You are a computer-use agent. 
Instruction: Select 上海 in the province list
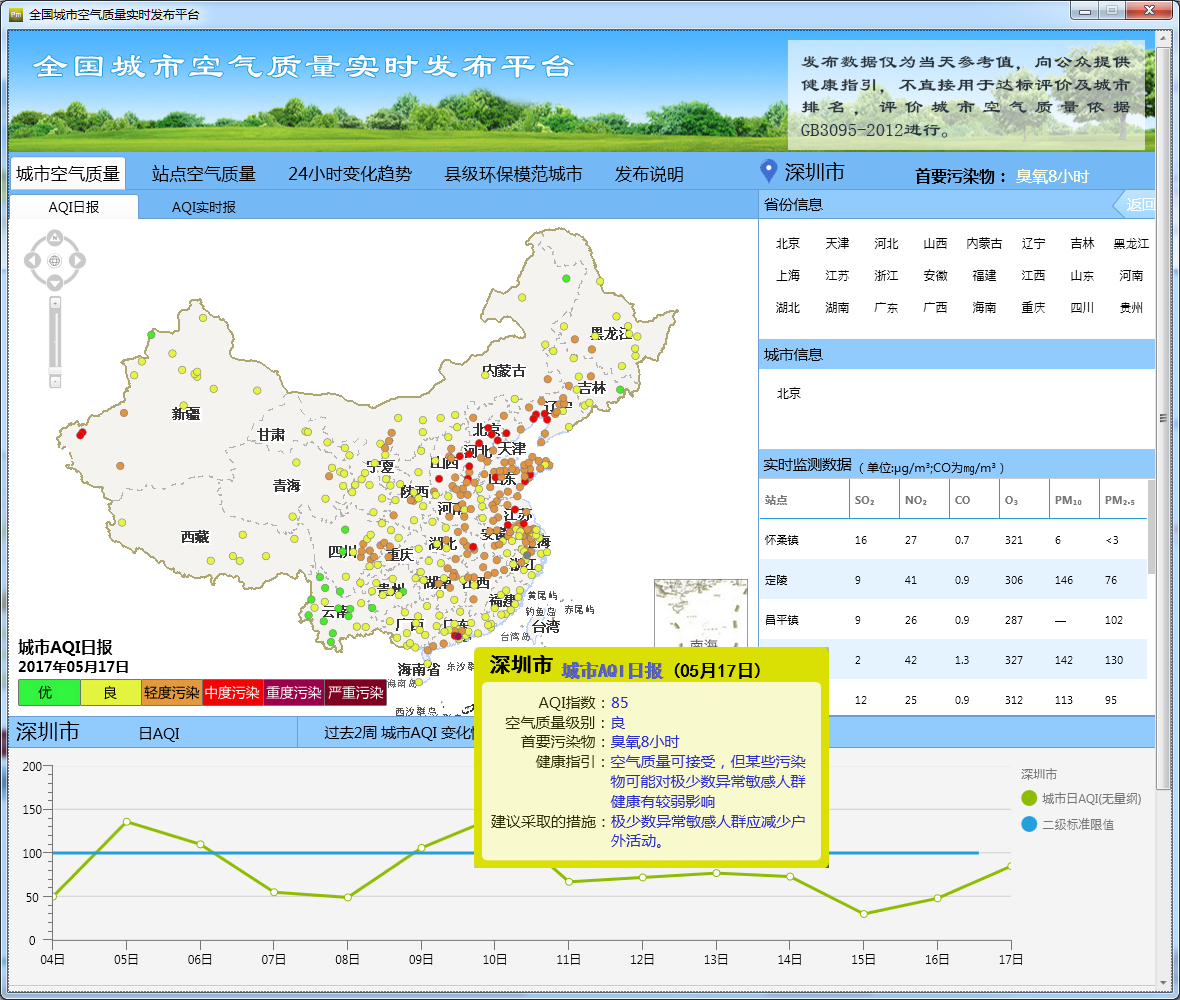(788, 275)
